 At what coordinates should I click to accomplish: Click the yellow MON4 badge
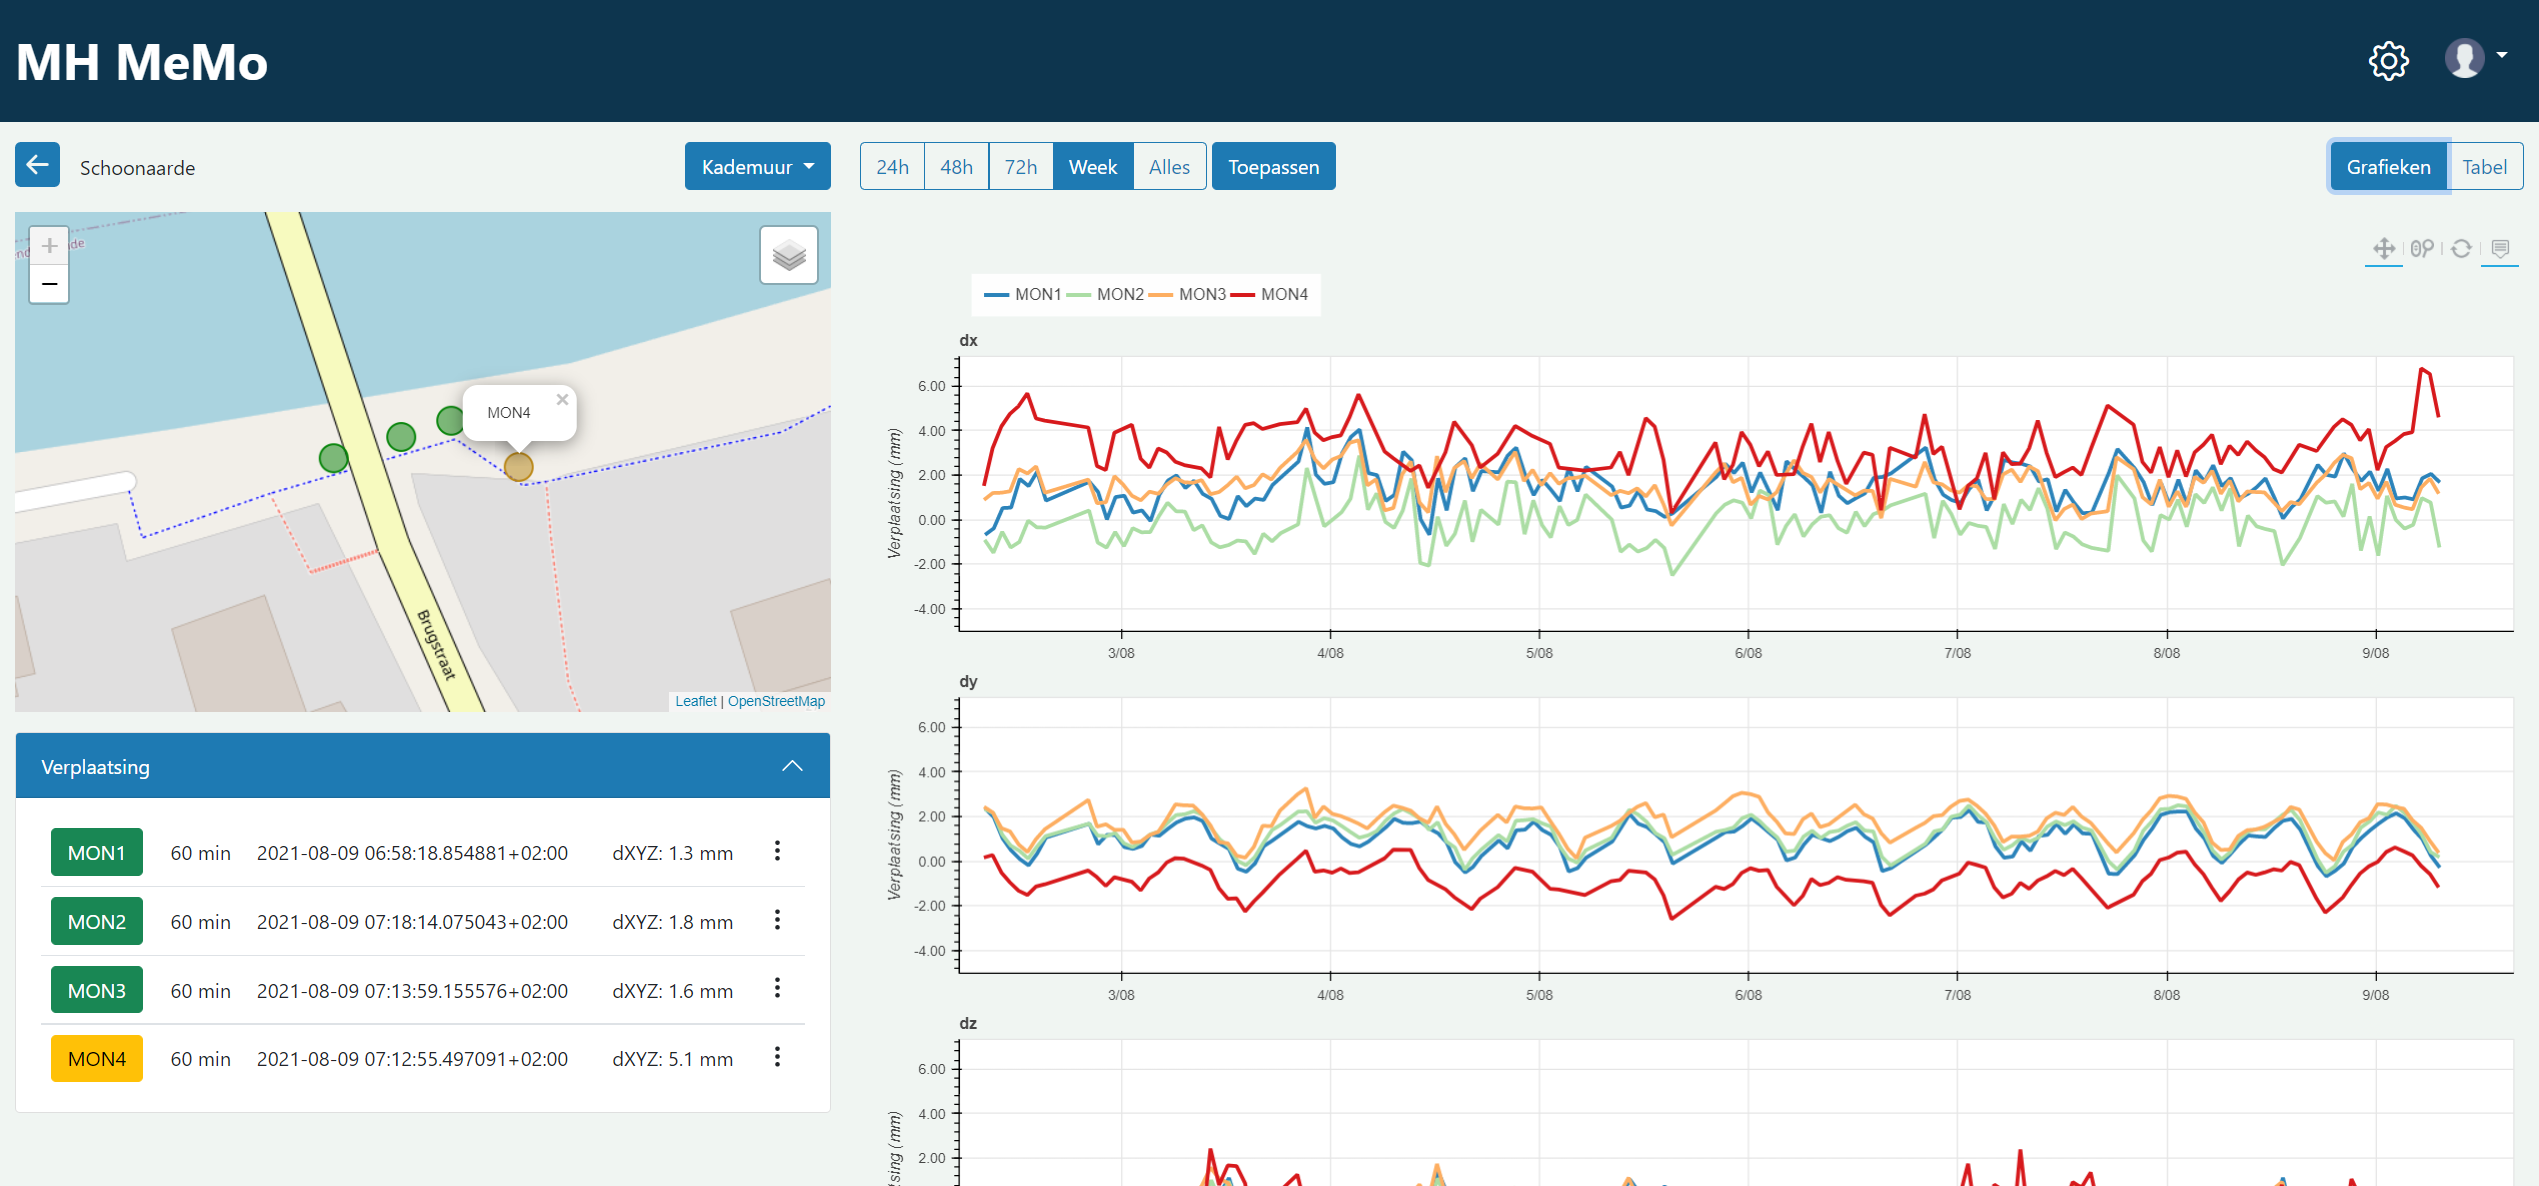tap(96, 1058)
